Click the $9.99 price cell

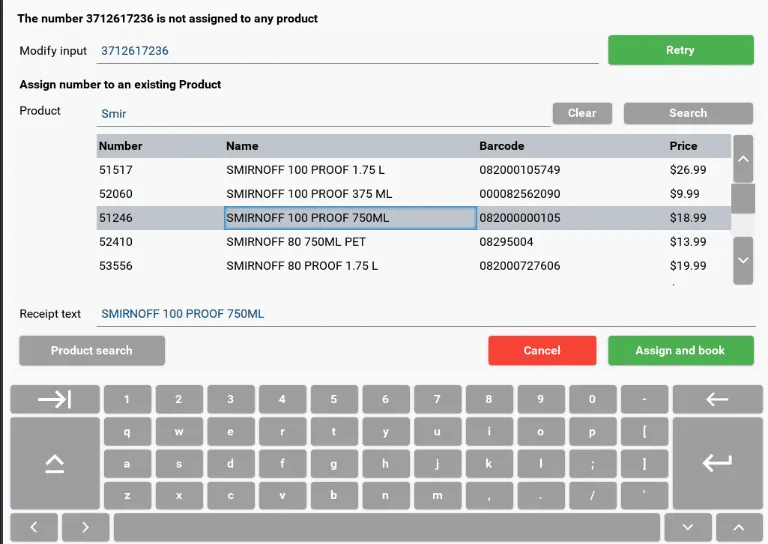pos(685,194)
